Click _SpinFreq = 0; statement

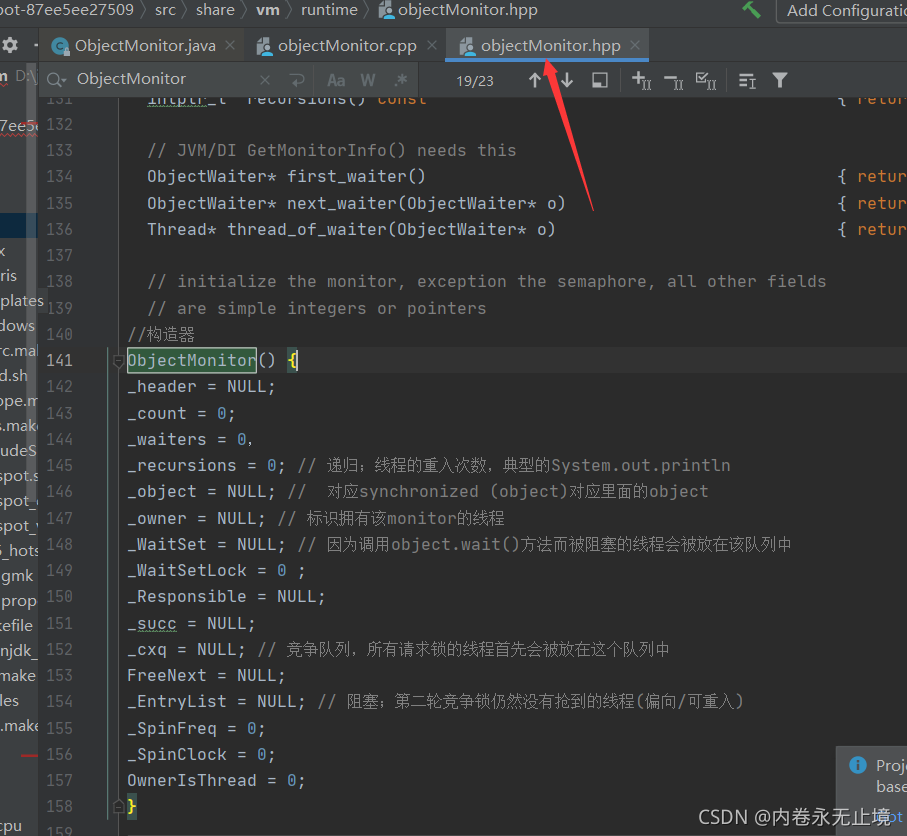tap(196, 728)
